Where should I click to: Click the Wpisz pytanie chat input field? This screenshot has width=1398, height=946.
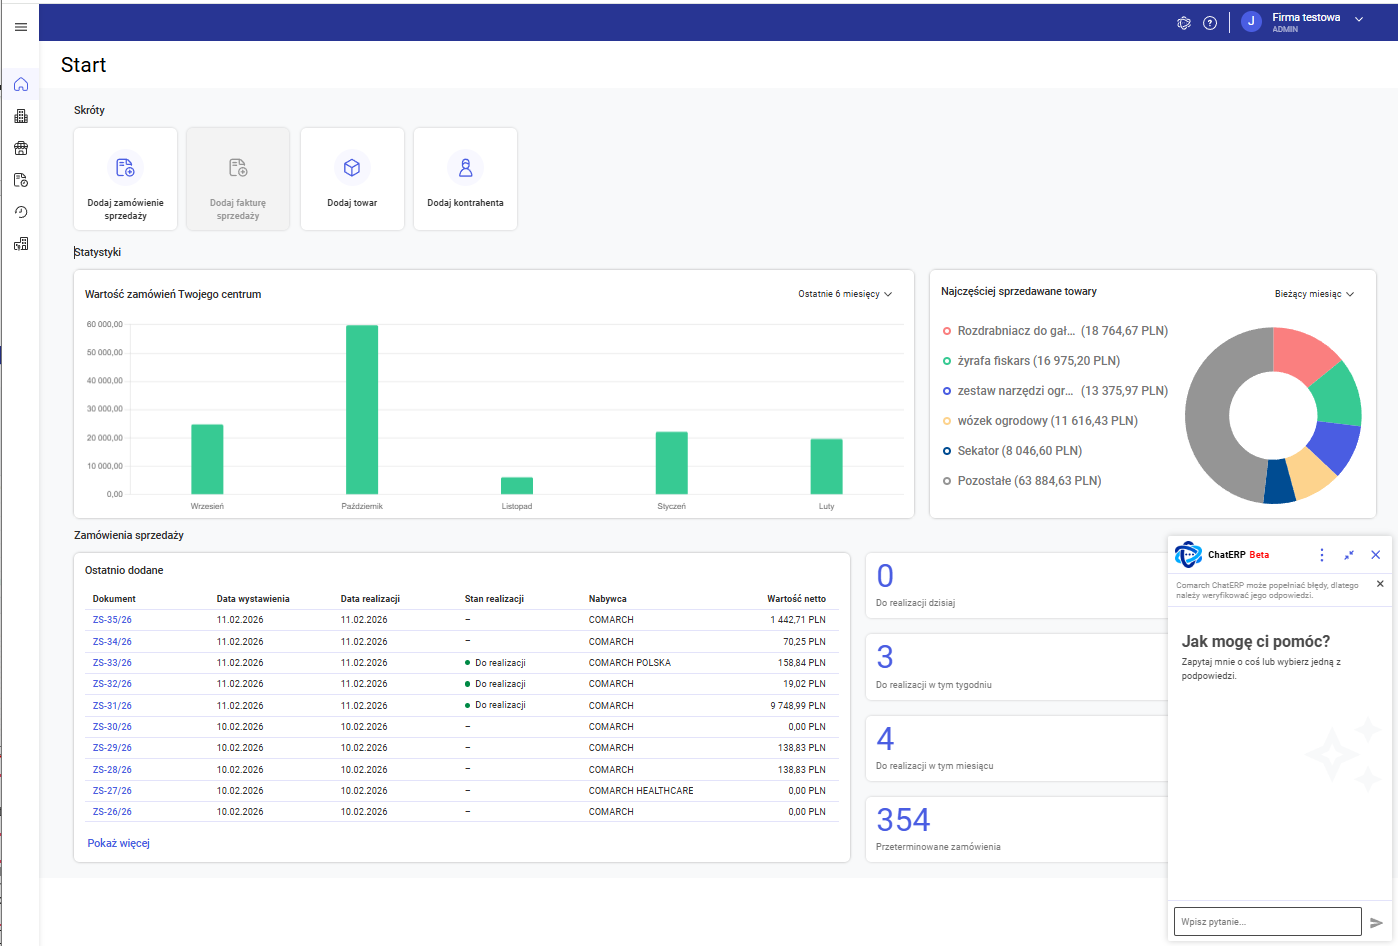[x=1266, y=922]
